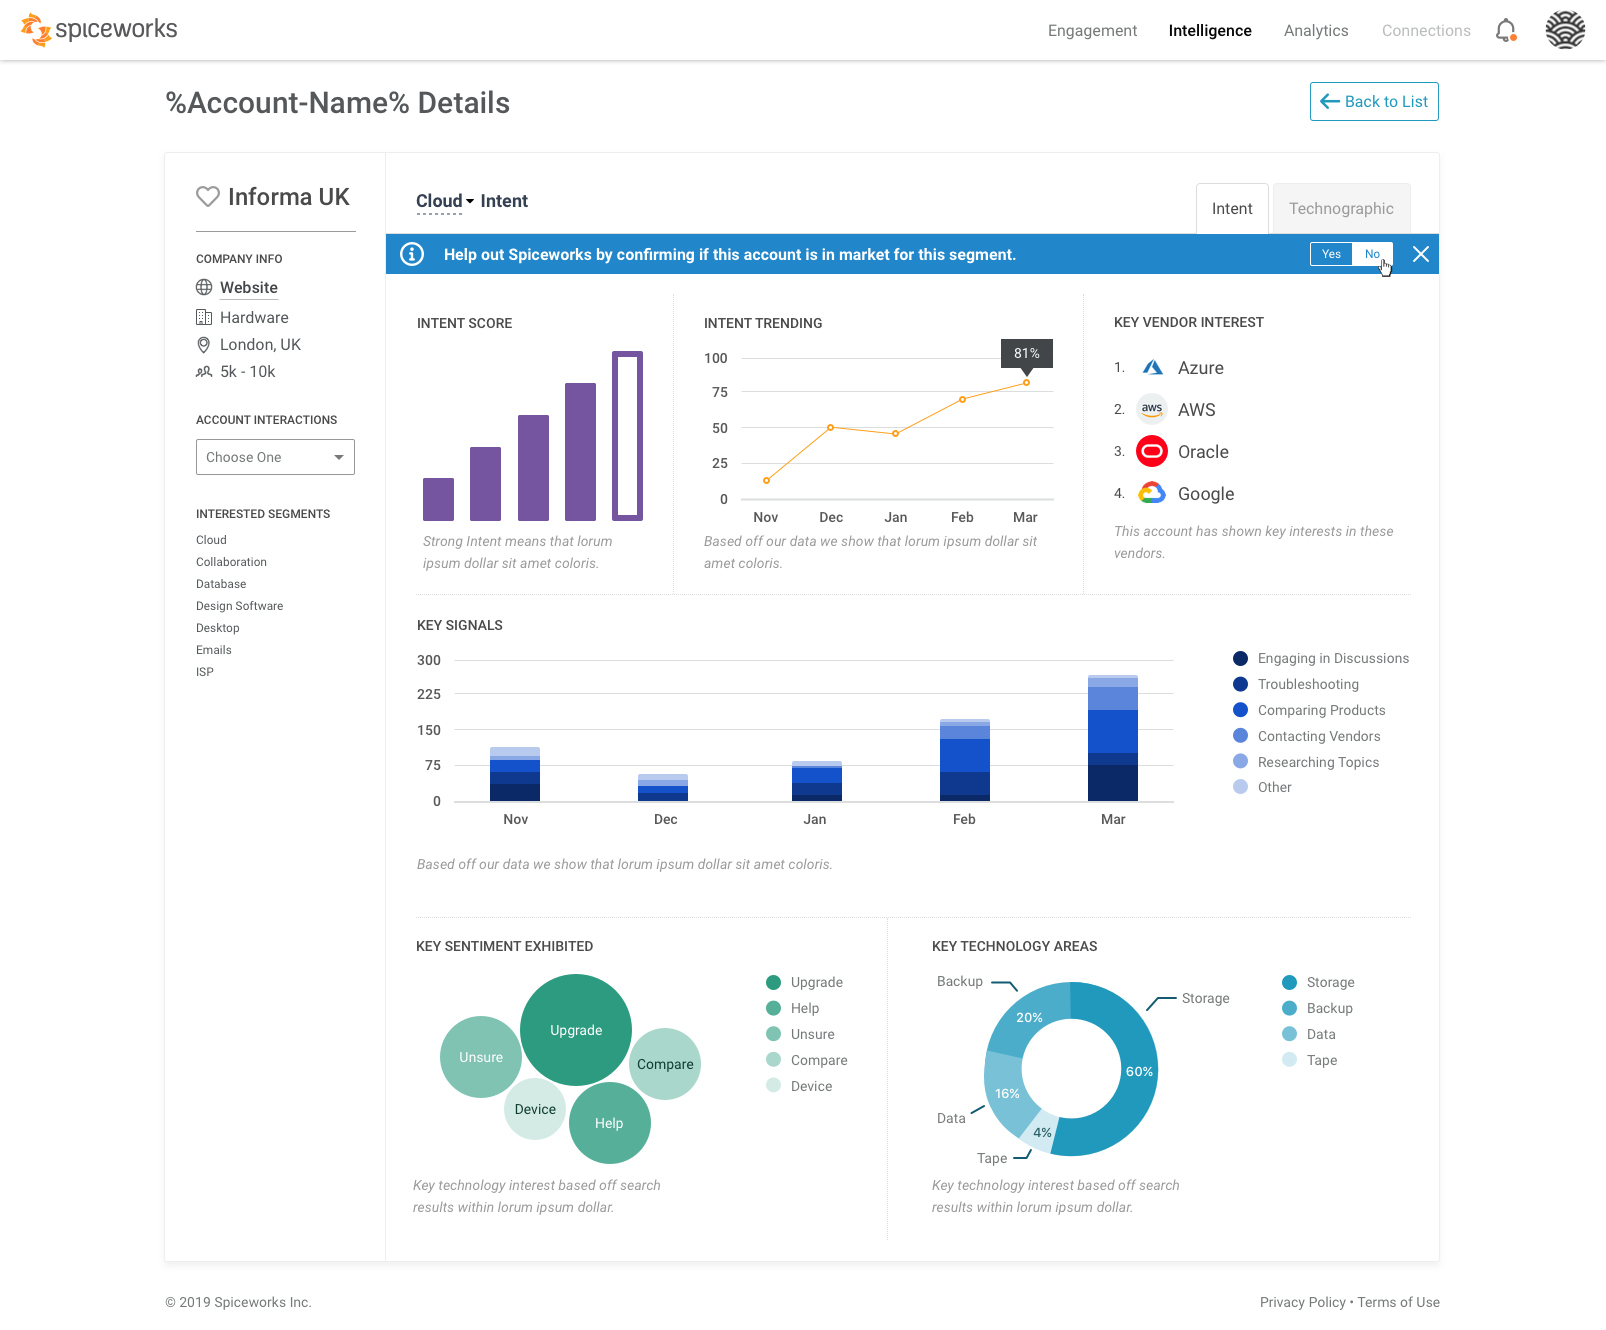
Task: Click the Google Cloud vendor logo
Action: (1152, 493)
